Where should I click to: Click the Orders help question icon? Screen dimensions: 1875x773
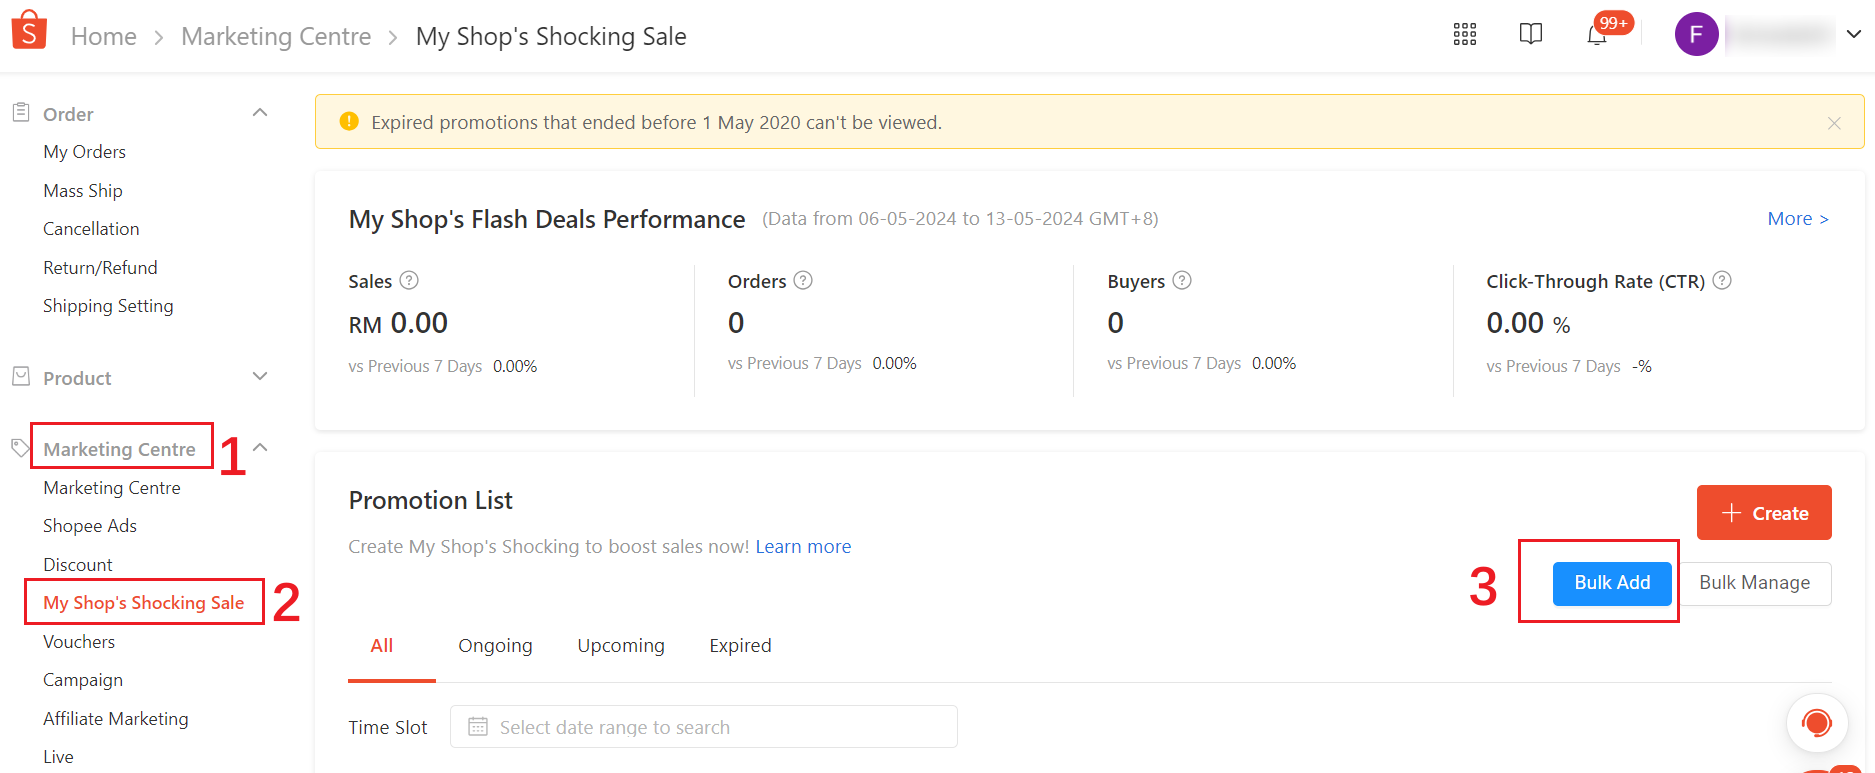803,280
